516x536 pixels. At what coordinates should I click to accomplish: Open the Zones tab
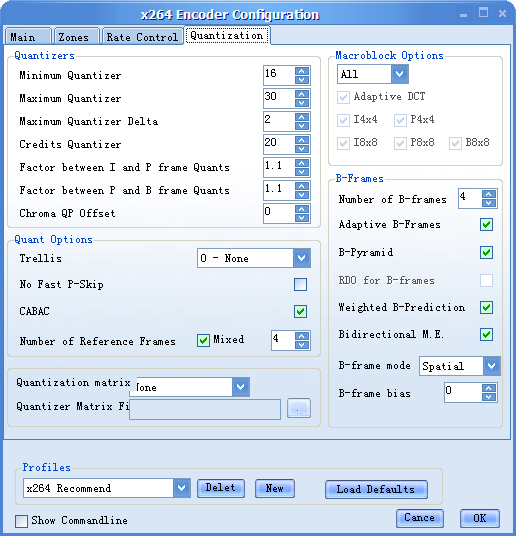pos(74,37)
